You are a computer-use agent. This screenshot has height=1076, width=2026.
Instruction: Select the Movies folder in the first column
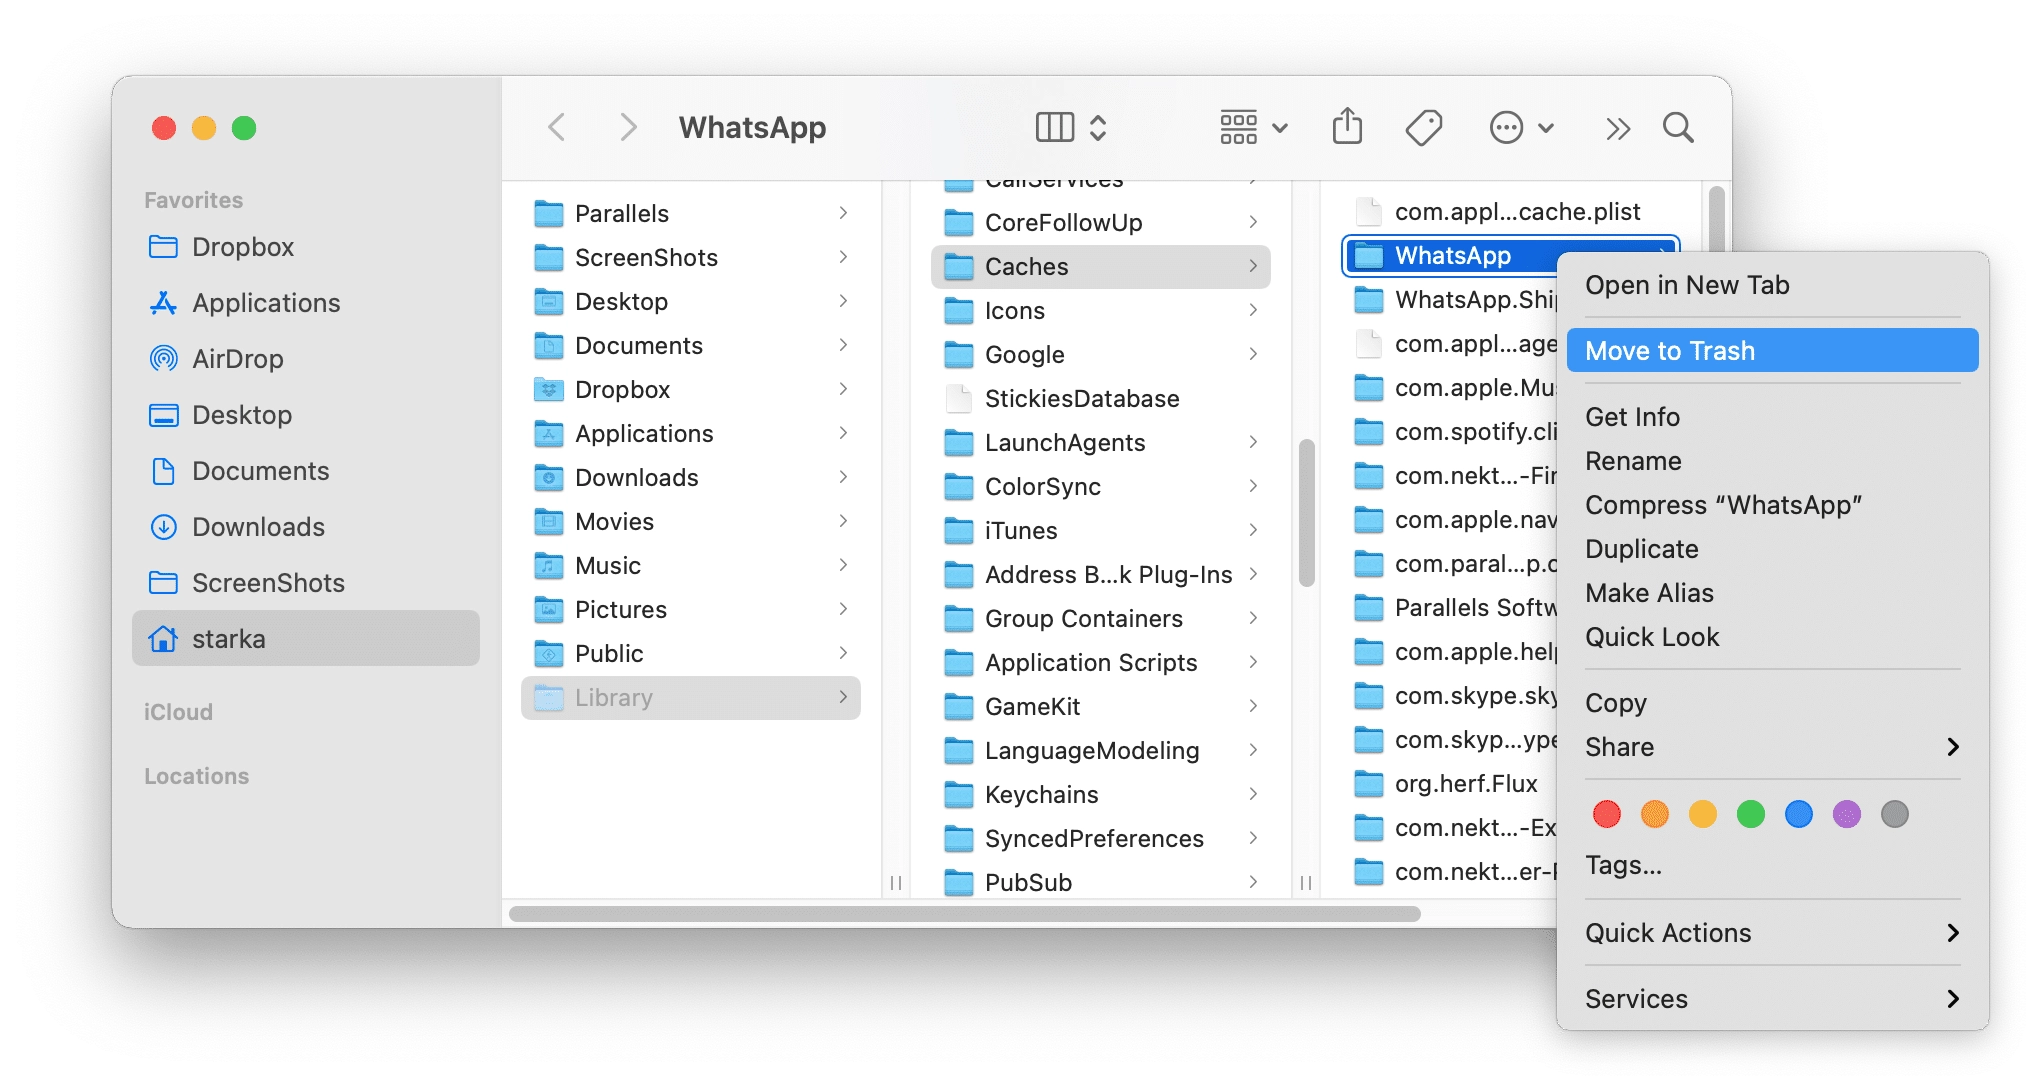tap(691, 521)
